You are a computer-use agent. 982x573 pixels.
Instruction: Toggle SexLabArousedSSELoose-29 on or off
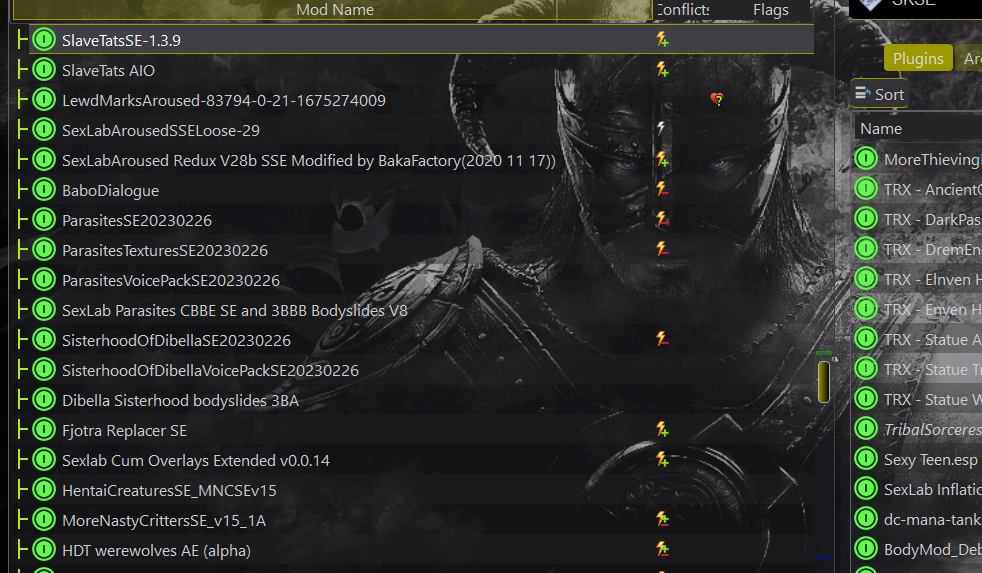point(44,130)
